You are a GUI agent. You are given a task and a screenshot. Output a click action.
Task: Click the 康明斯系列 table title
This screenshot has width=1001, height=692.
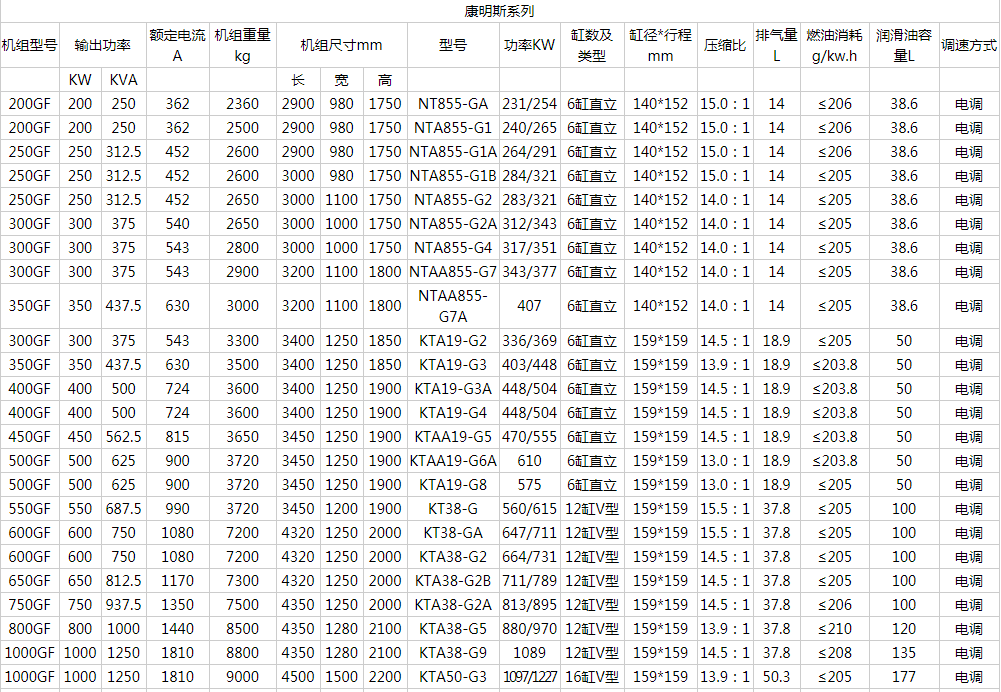click(x=499, y=11)
